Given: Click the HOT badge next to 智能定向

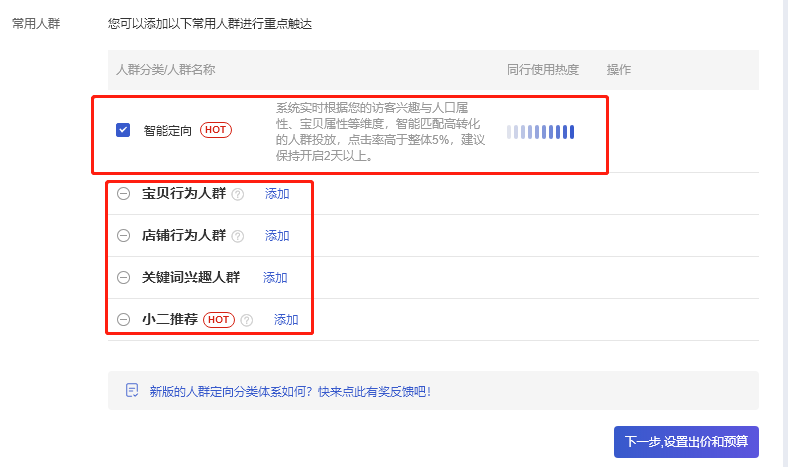Looking at the screenshot, I should (216, 130).
